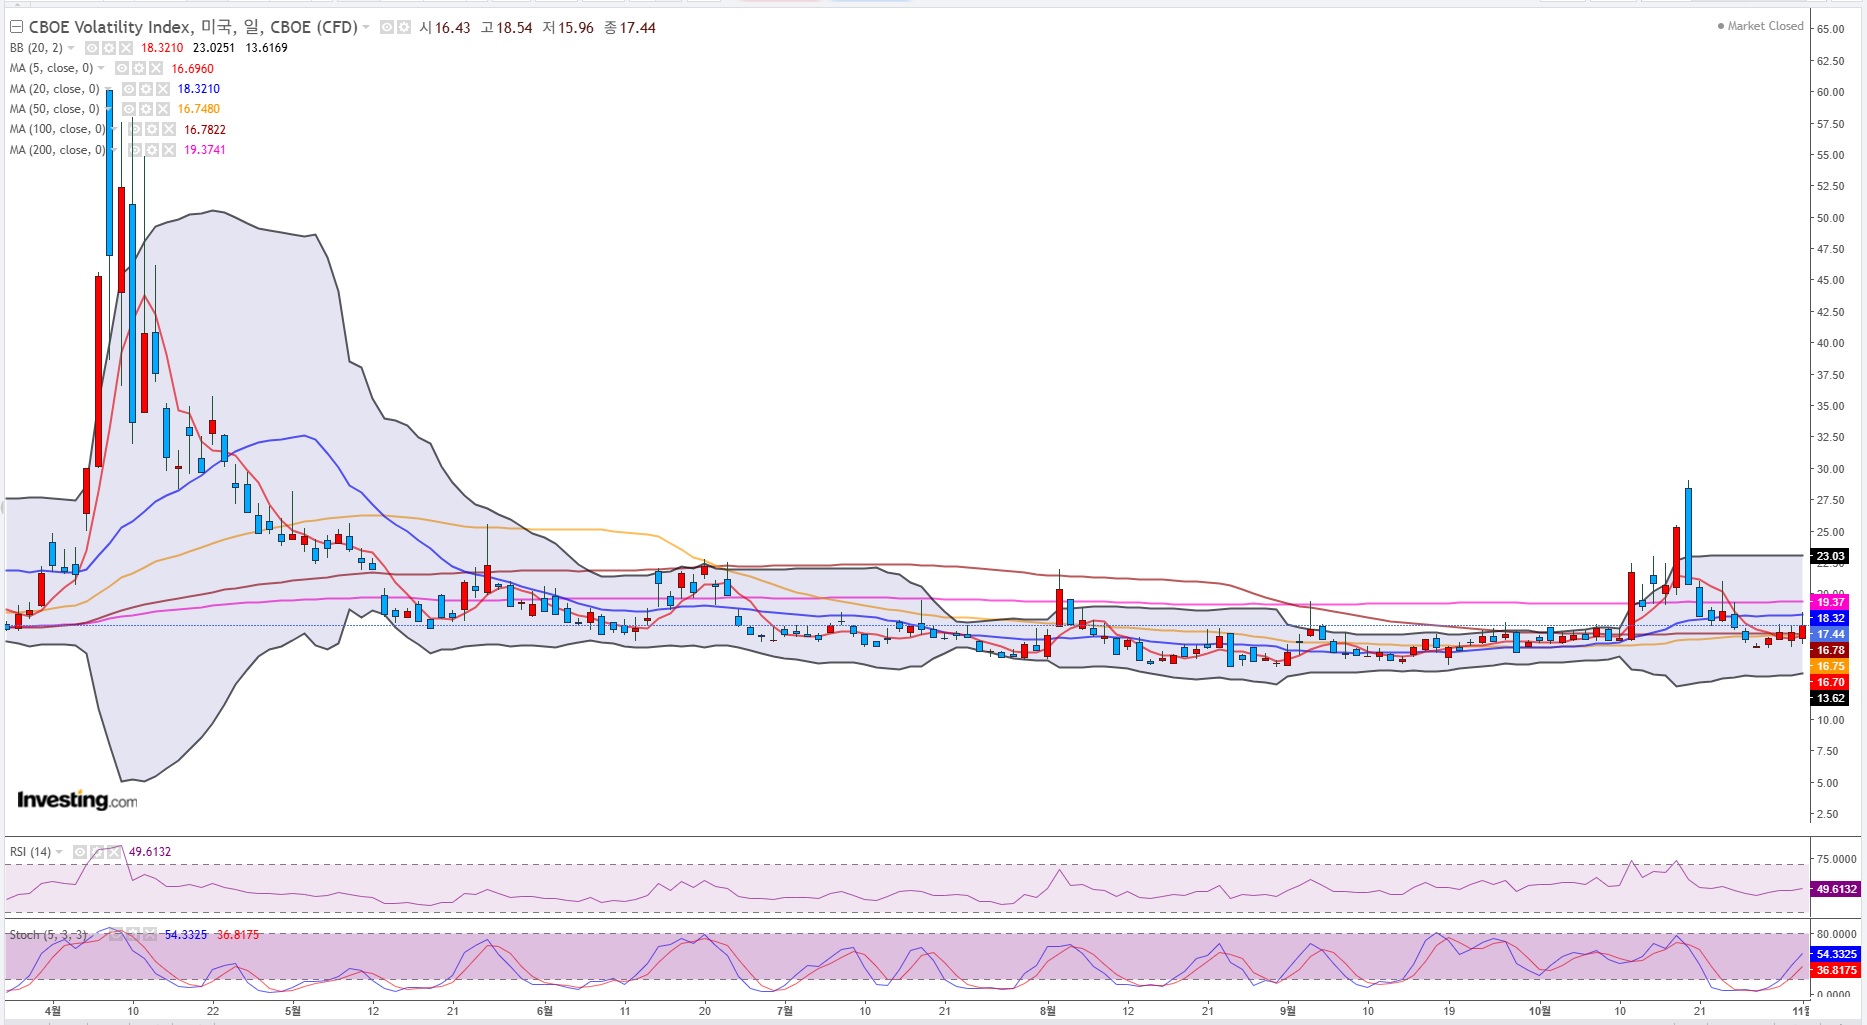The height and width of the screenshot is (1025, 1867).
Task: Click the 54.3325 Stoch %K axis label
Action: pyautogui.click(x=1836, y=954)
